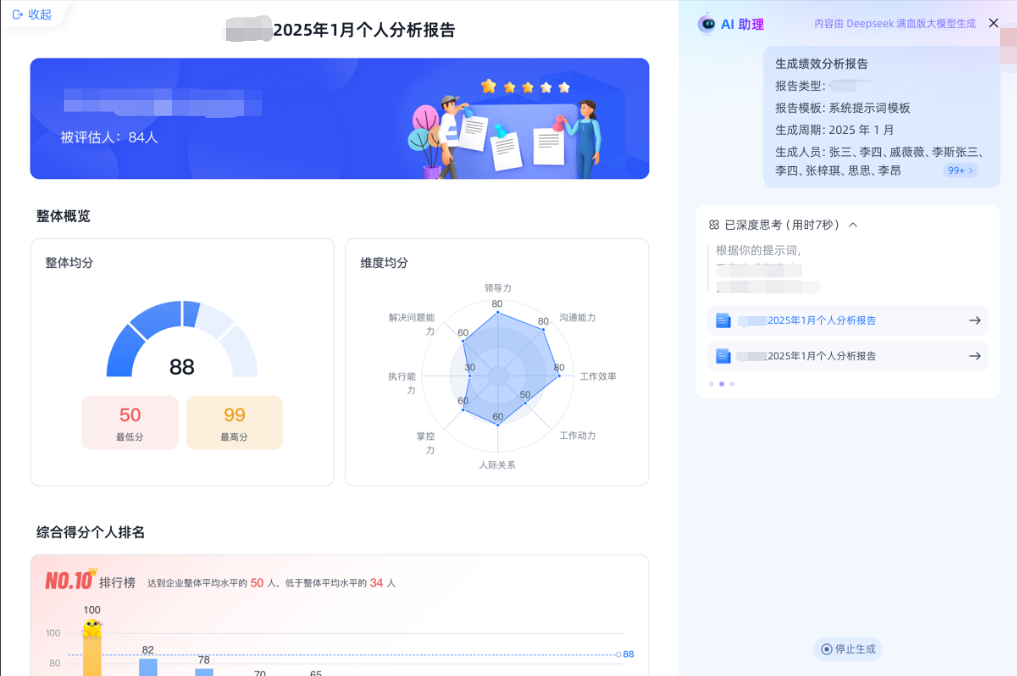Click the 整体均分 gauge showing 88
This screenshot has width=1017, height=676.
tap(182, 345)
